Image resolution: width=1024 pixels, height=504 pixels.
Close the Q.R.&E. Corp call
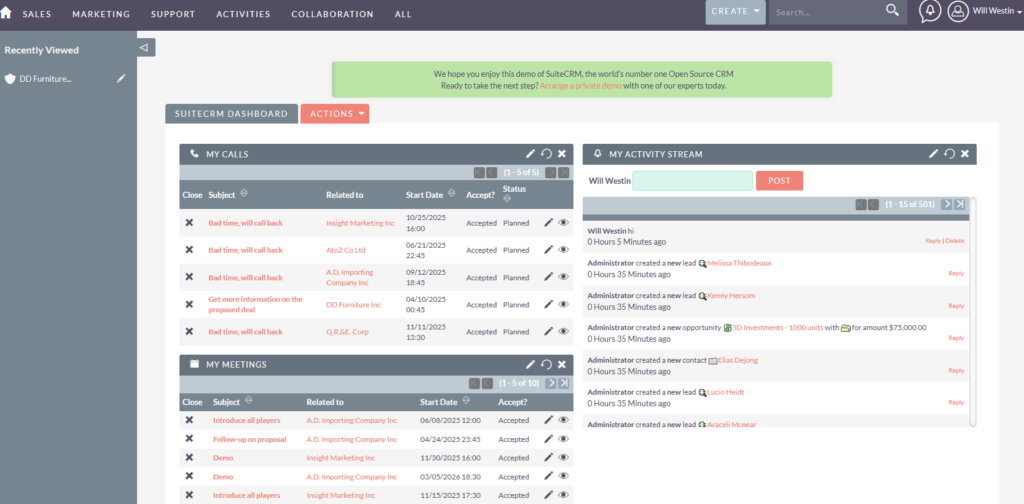pos(189,331)
